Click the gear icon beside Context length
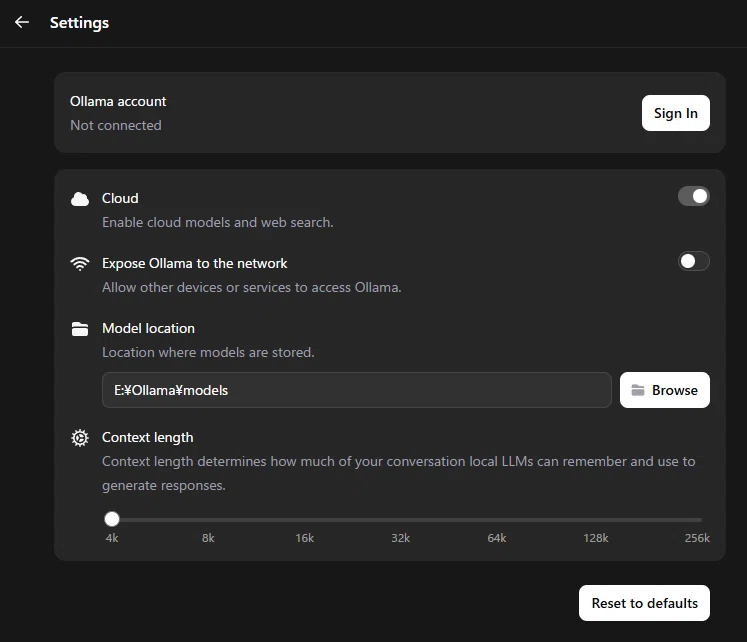 (80, 438)
